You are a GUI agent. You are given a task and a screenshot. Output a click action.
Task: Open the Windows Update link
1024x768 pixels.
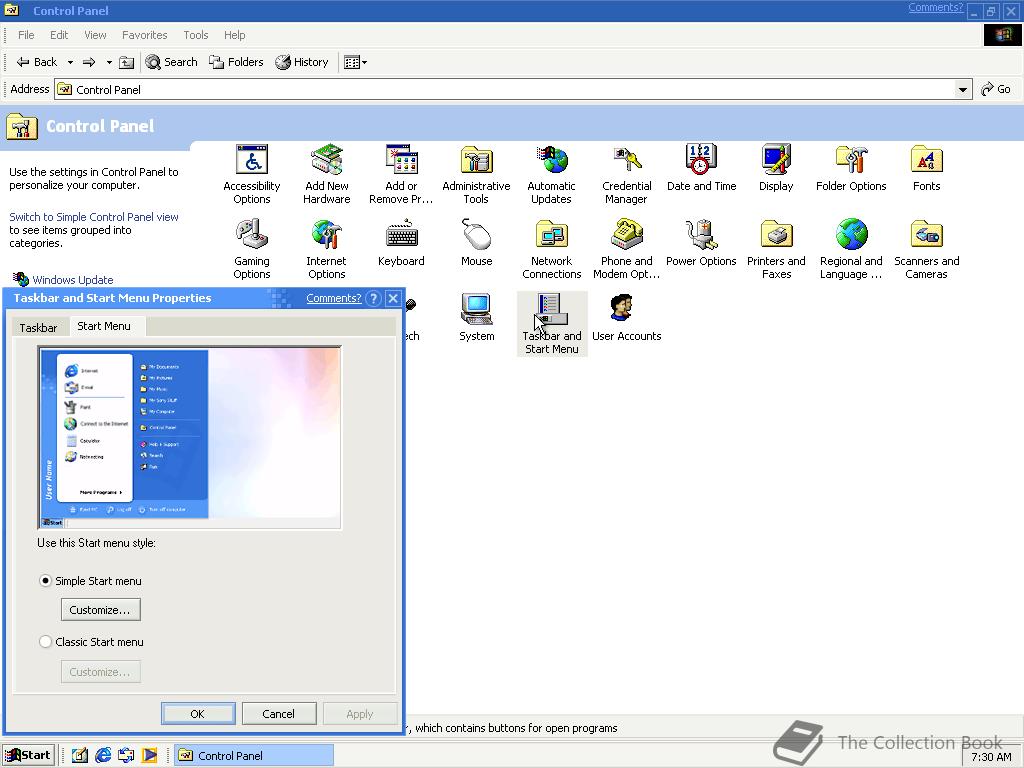tap(72, 280)
